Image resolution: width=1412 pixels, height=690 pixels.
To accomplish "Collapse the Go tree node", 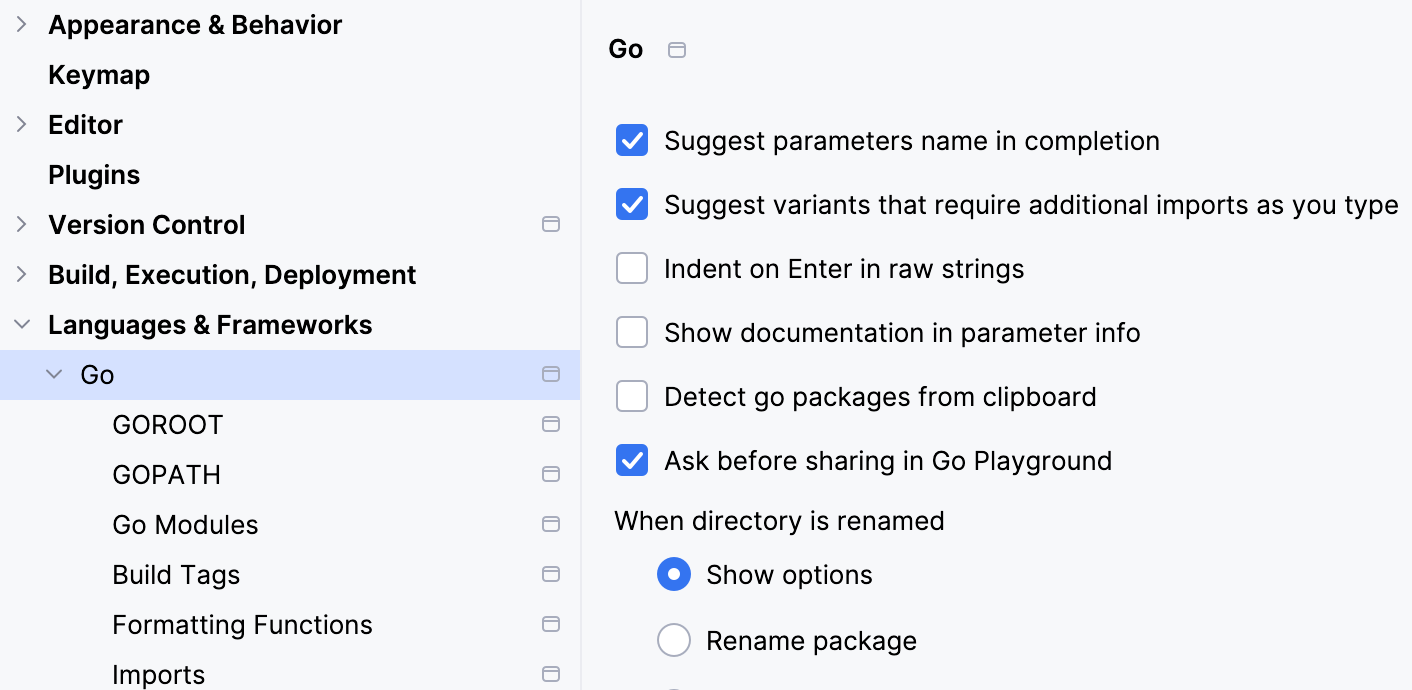I will (x=54, y=374).
